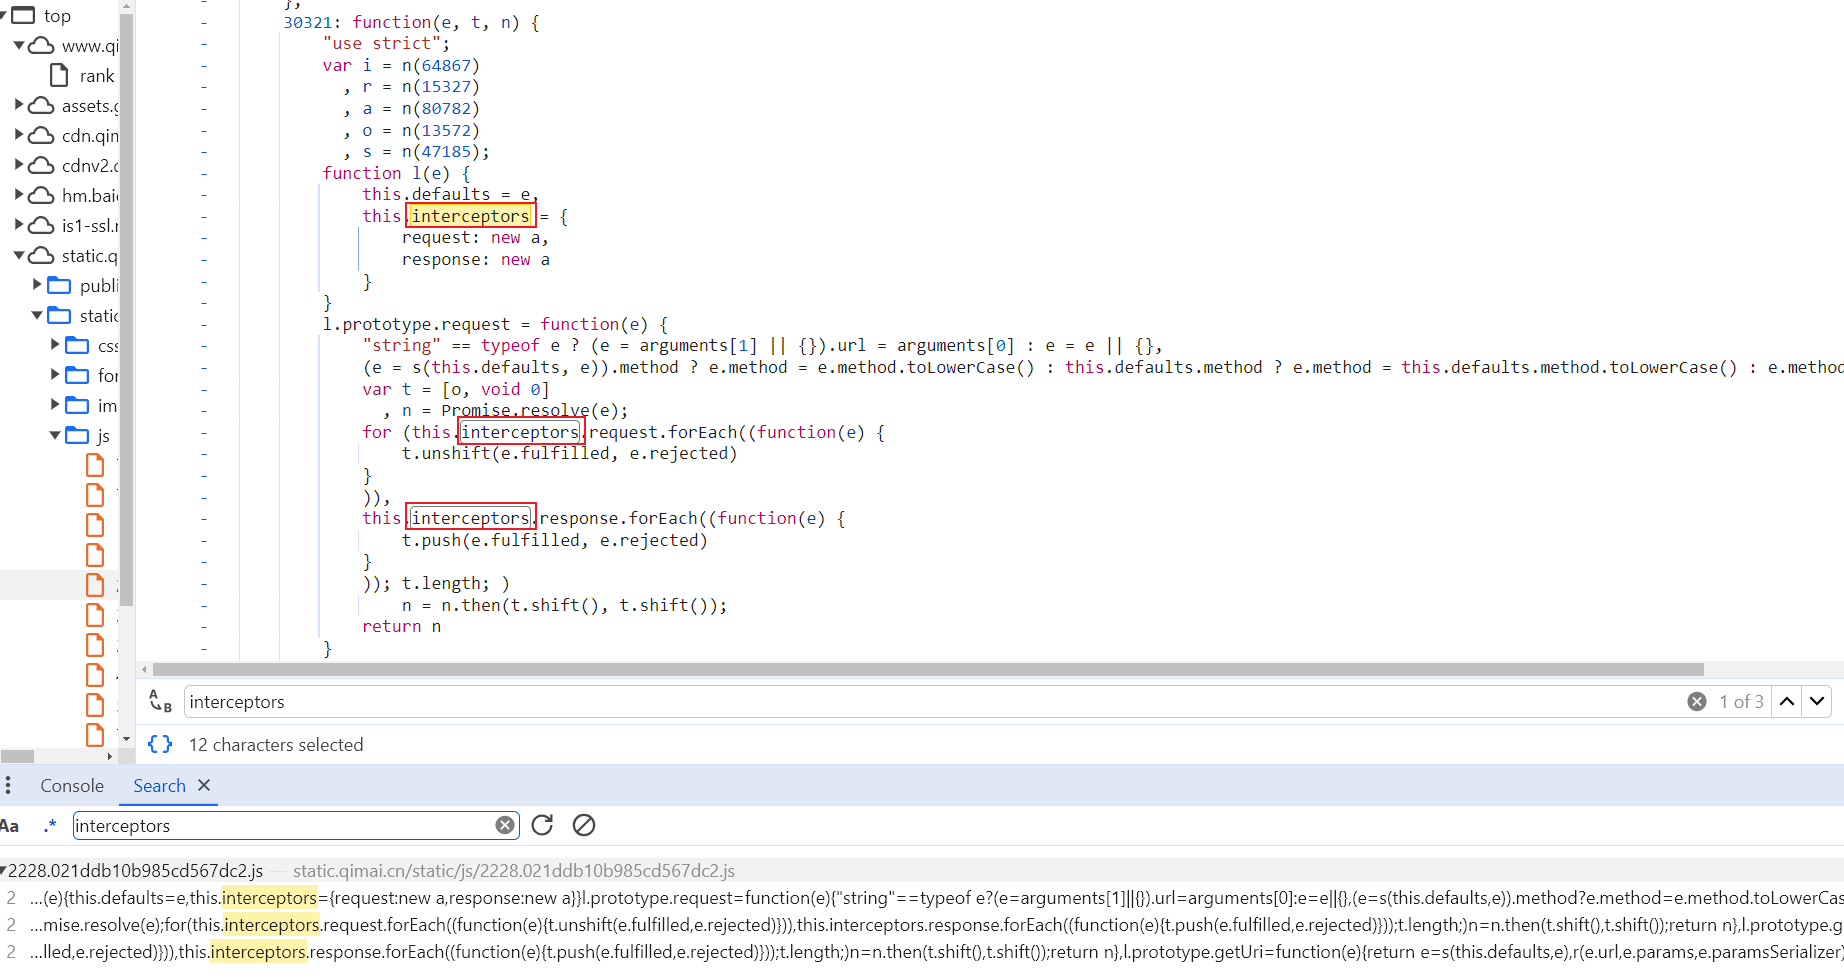Focus the editor find input field
Viewport: 1844px width, 980px height.
coord(935,701)
